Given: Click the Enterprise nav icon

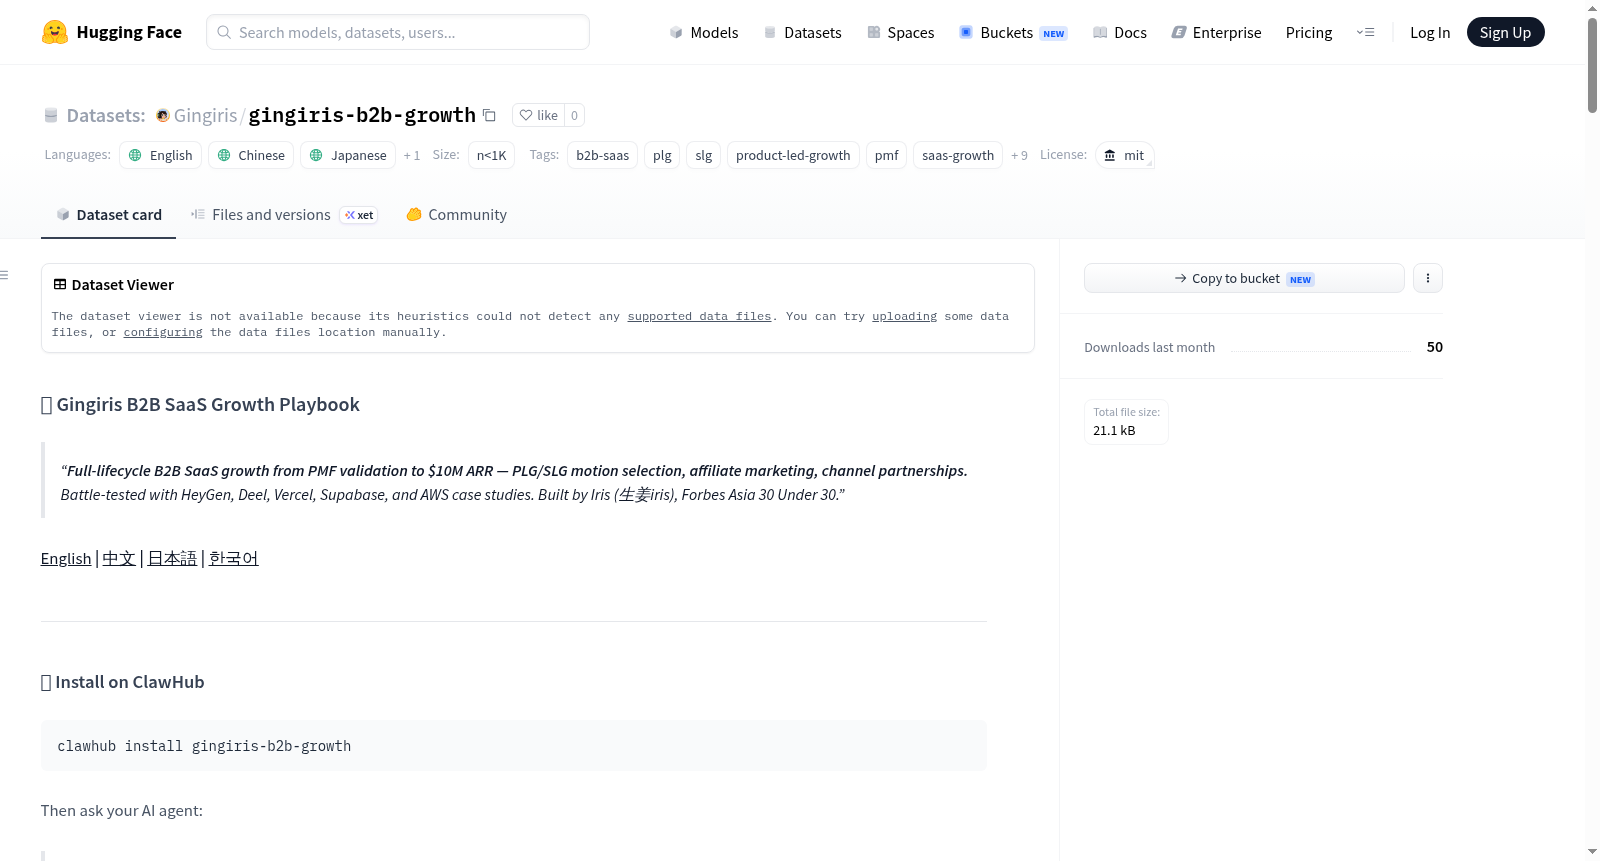Looking at the screenshot, I should 1179,32.
